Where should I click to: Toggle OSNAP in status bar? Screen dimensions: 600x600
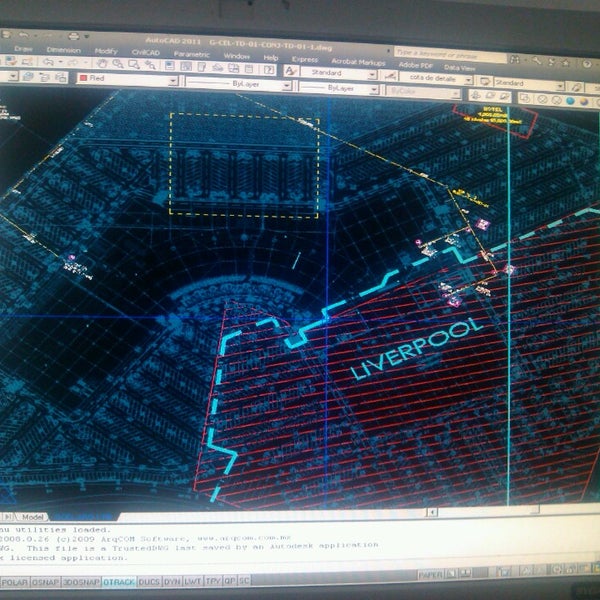click(45, 582)
